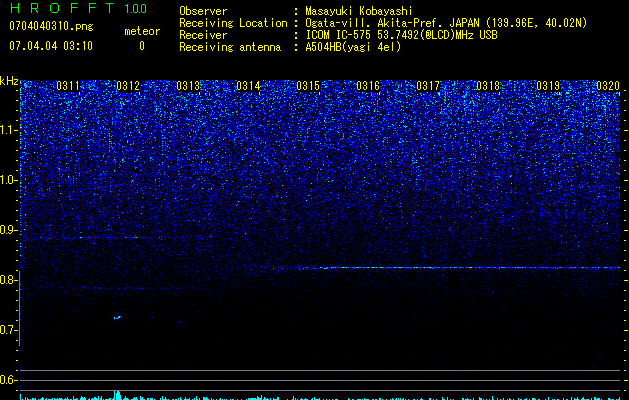Screen dimensions: 629x400
Task: Click the meteor count value 0
Action: [142, 46]
